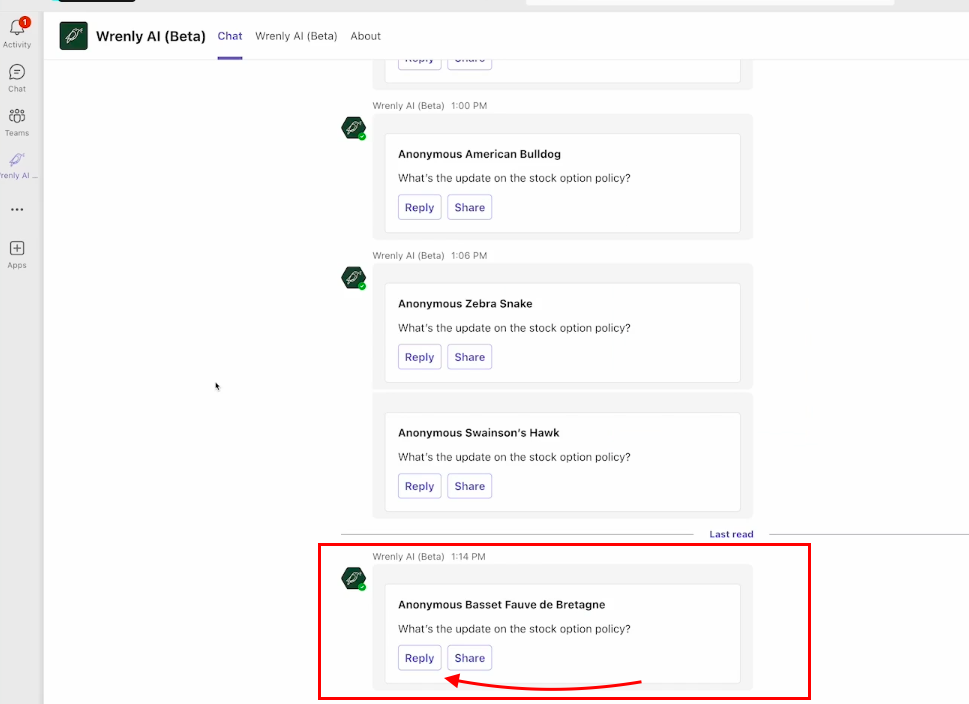Click the Wrenly AI header logo

[74, 36]
